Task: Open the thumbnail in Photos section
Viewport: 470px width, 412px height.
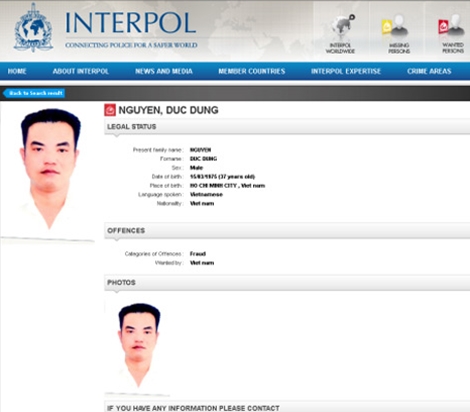Action: 138,347
